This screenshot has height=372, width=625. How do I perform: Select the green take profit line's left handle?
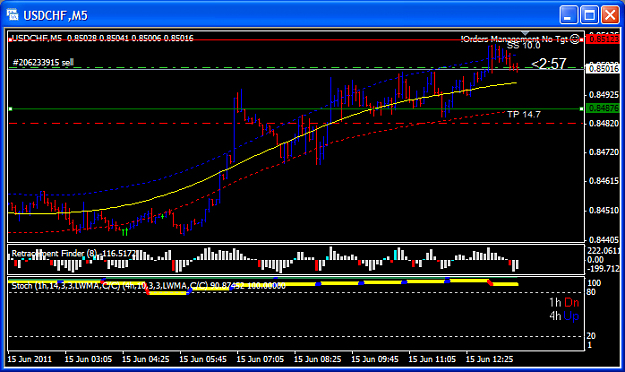click(x=10, y=108)
